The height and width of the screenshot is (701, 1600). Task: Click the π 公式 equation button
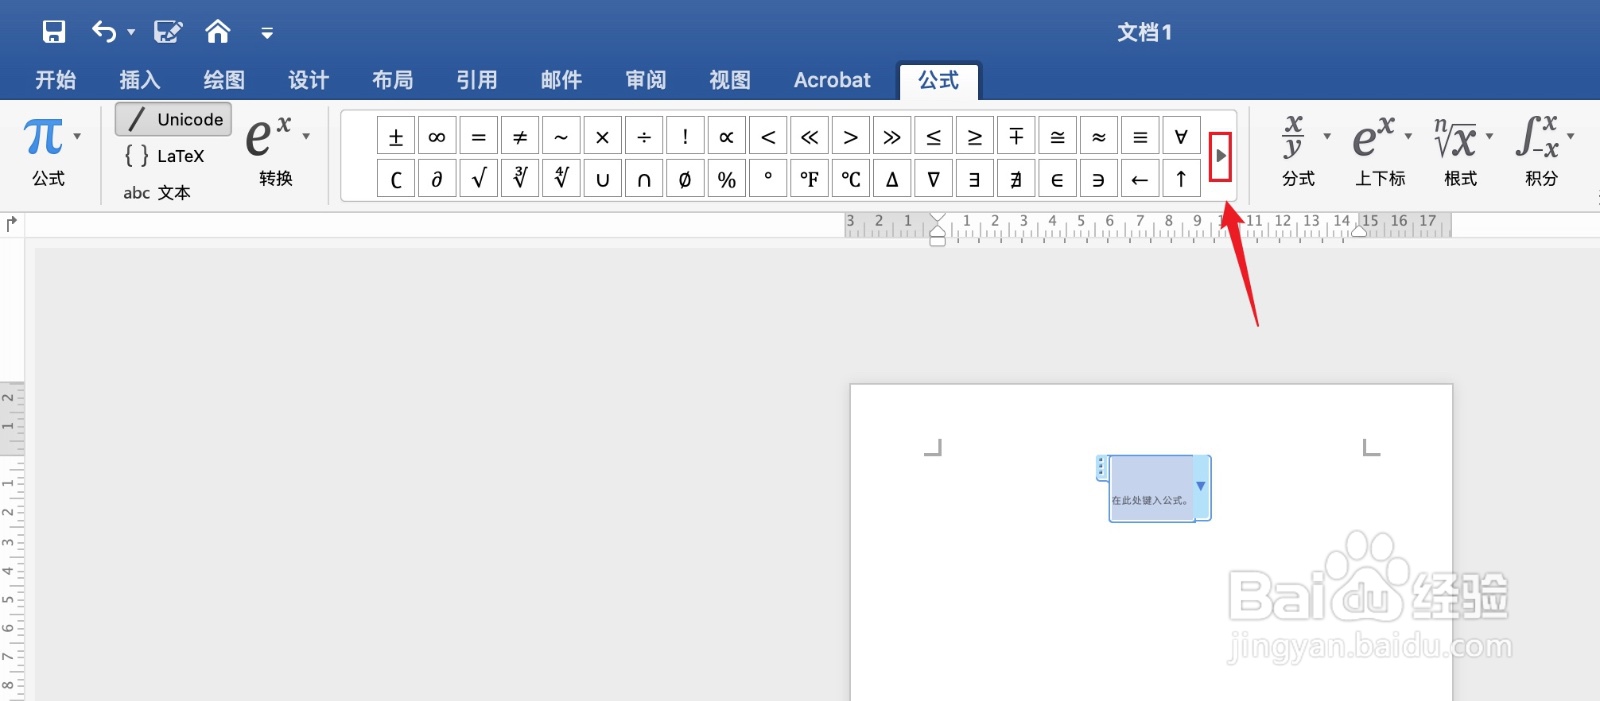[45, 152]
